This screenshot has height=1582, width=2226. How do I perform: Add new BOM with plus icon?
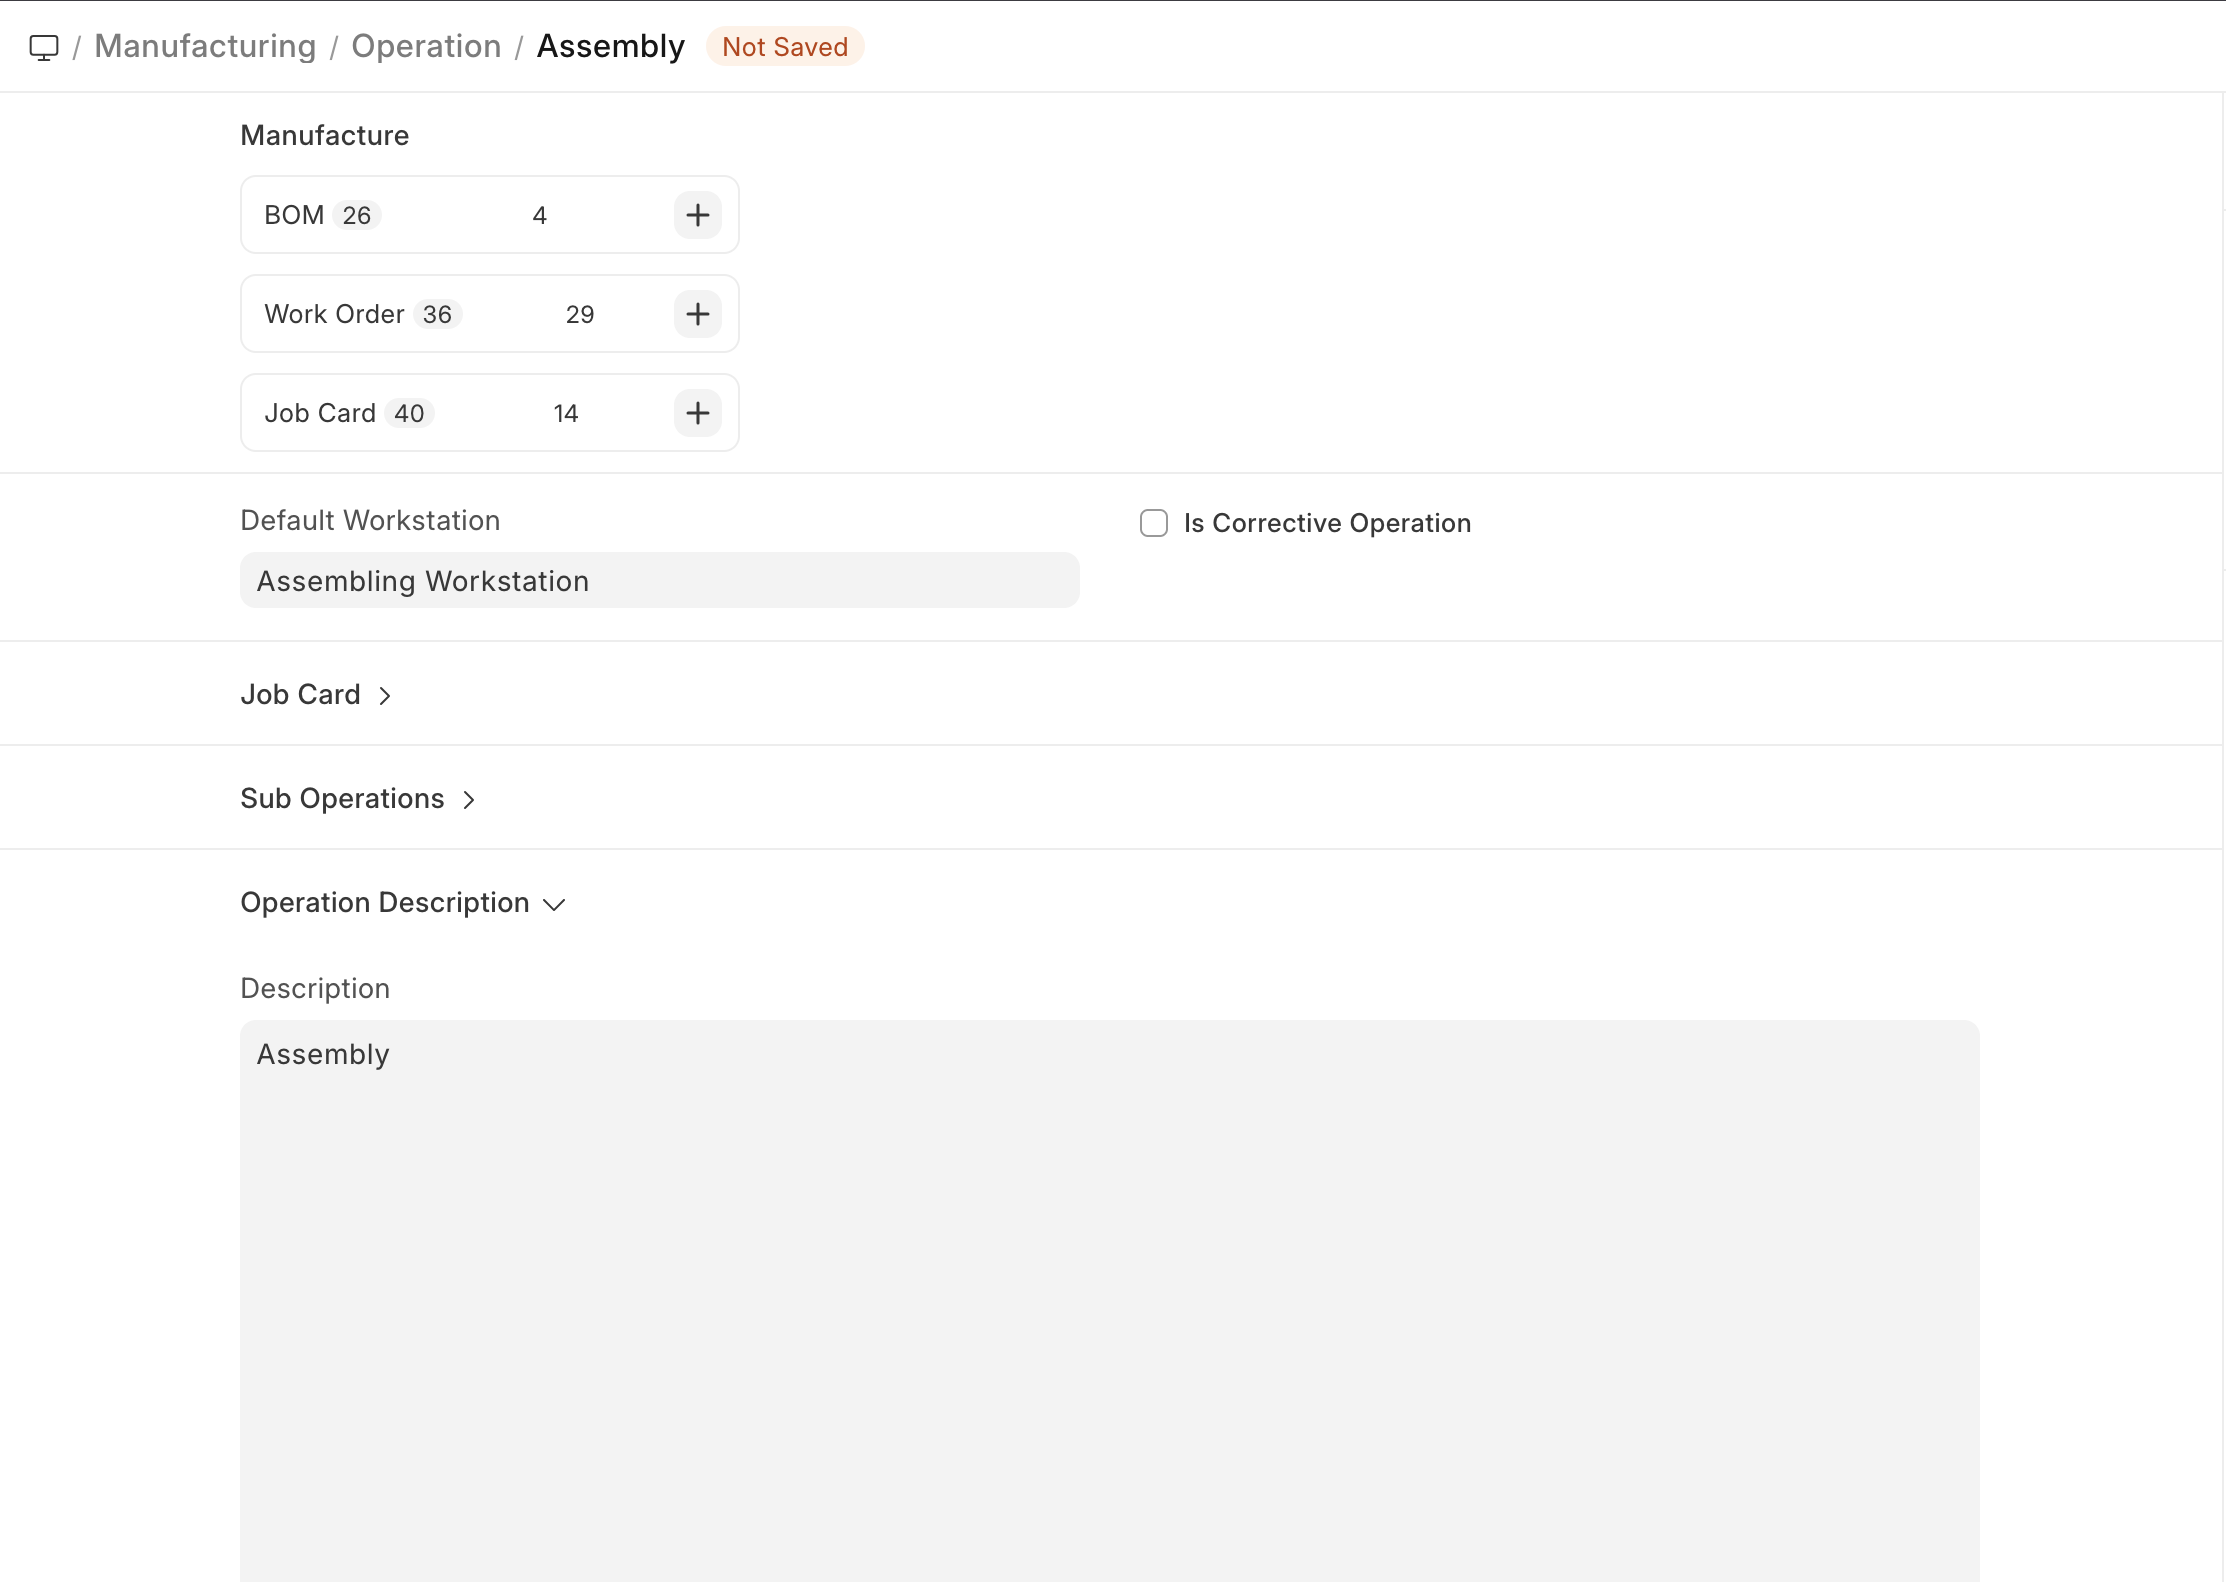point(697,215)
